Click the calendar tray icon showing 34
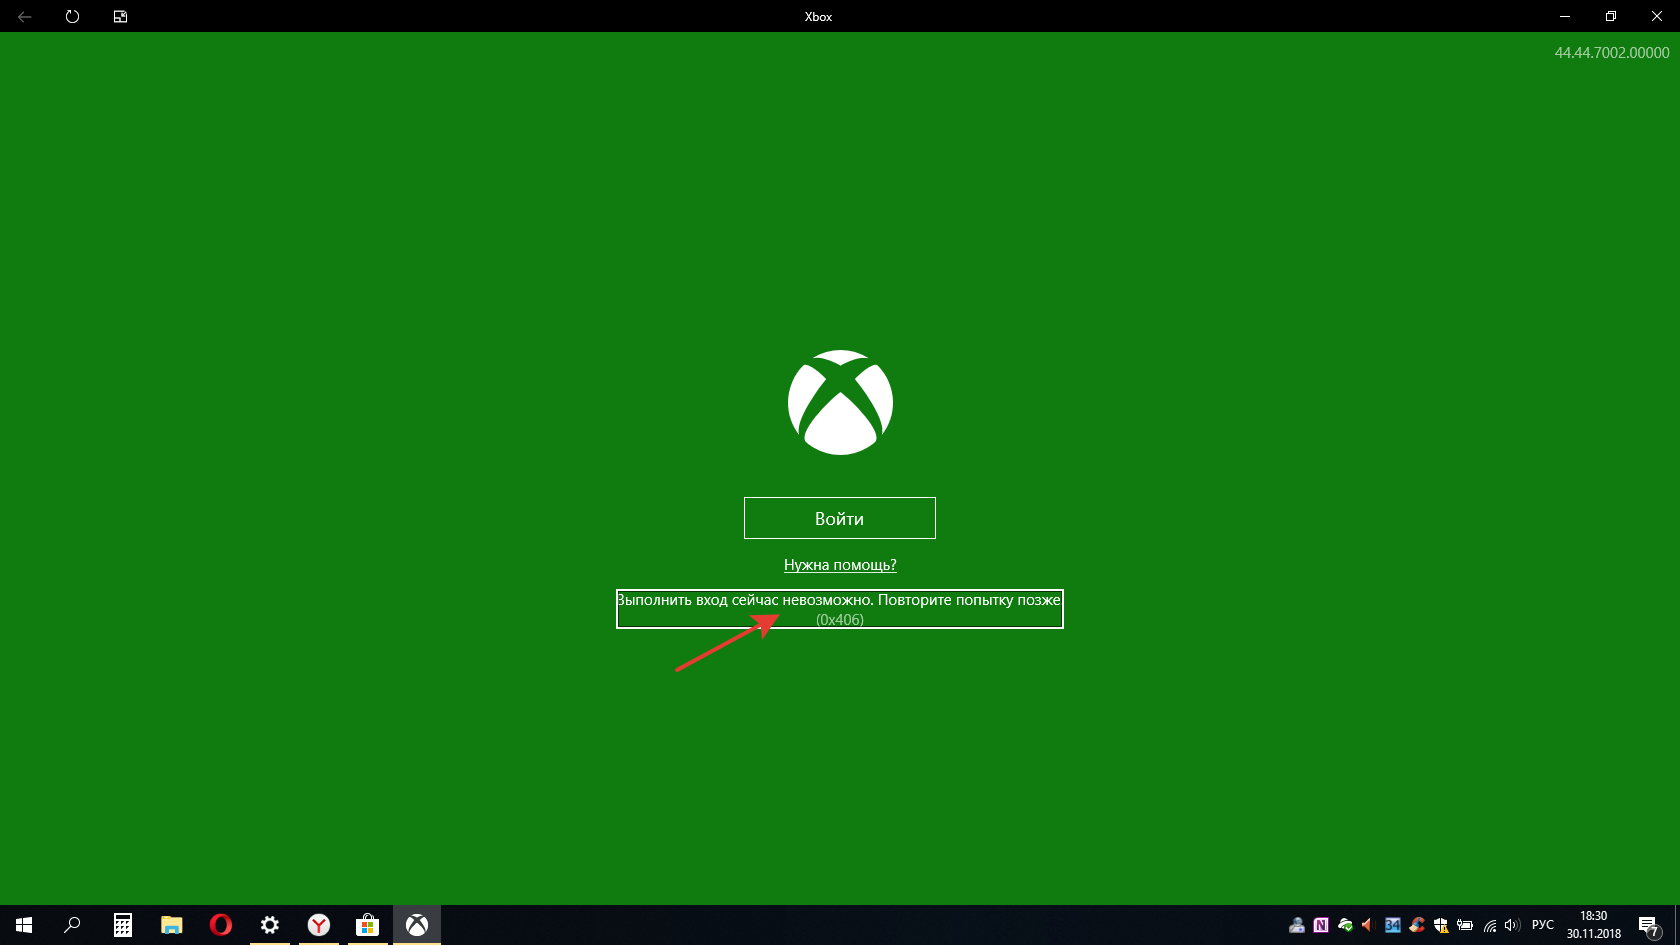This screenshot has height=945, width=1680. tap(1393, 925)
